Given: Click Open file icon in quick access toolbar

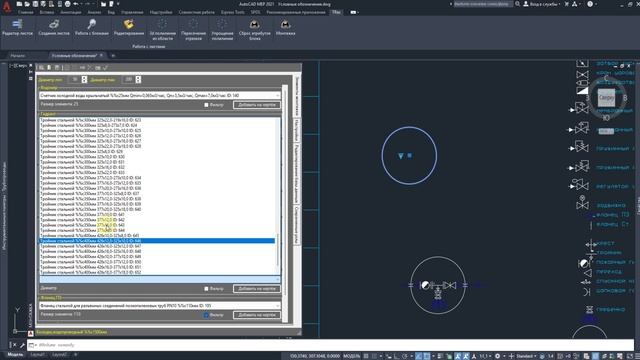Looking at the screenshot, I should coord(27,4).
